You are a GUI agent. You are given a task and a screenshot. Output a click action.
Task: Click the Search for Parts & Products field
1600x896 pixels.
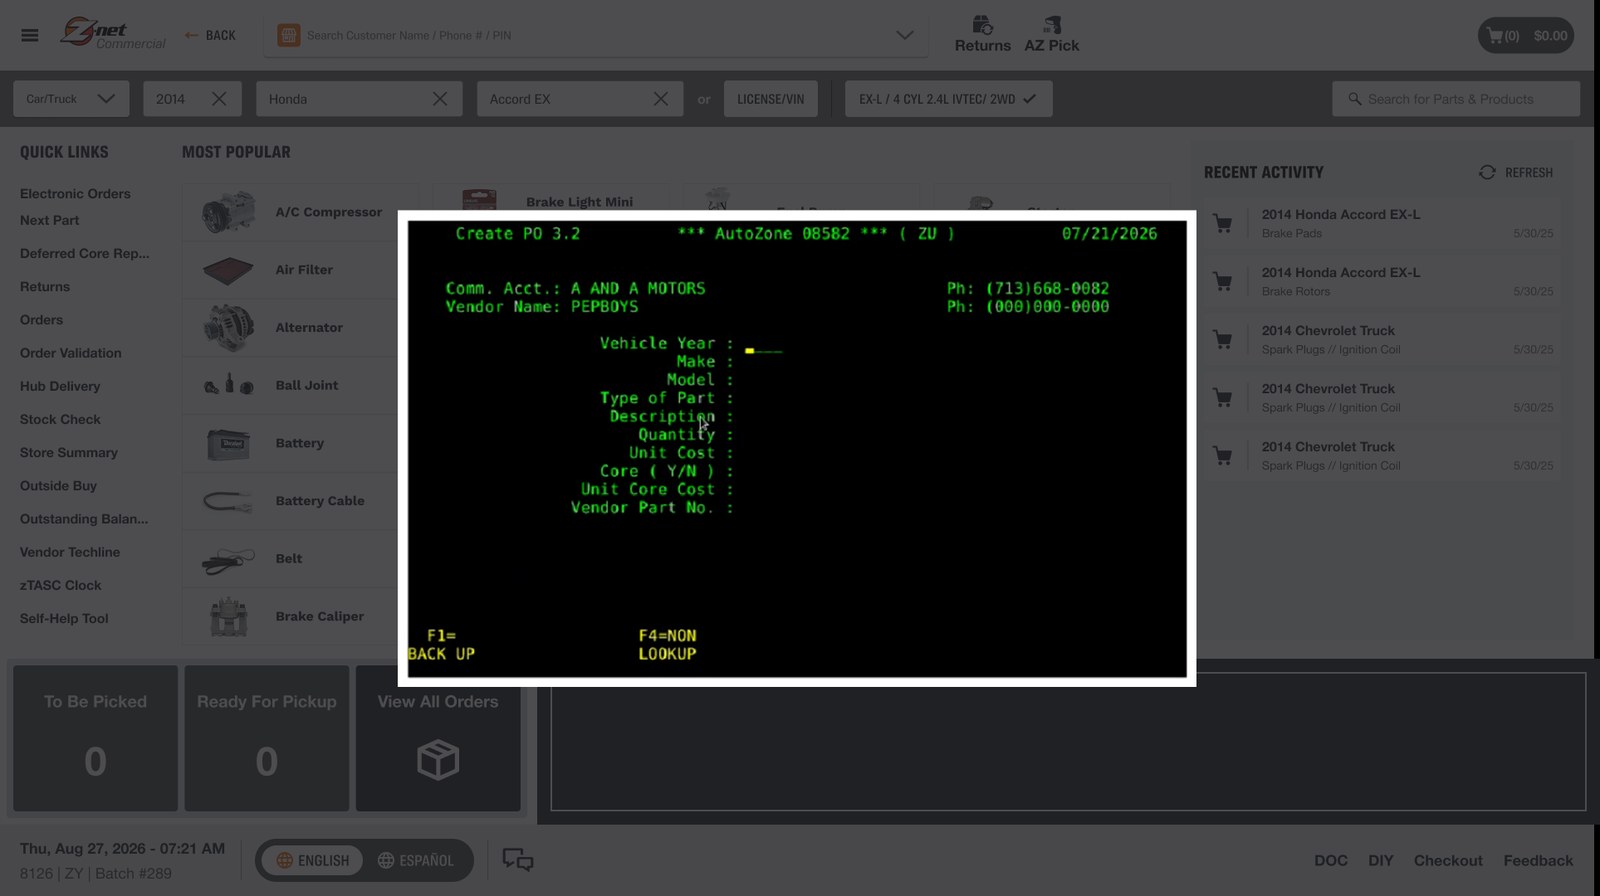(x=1456, y=99)
